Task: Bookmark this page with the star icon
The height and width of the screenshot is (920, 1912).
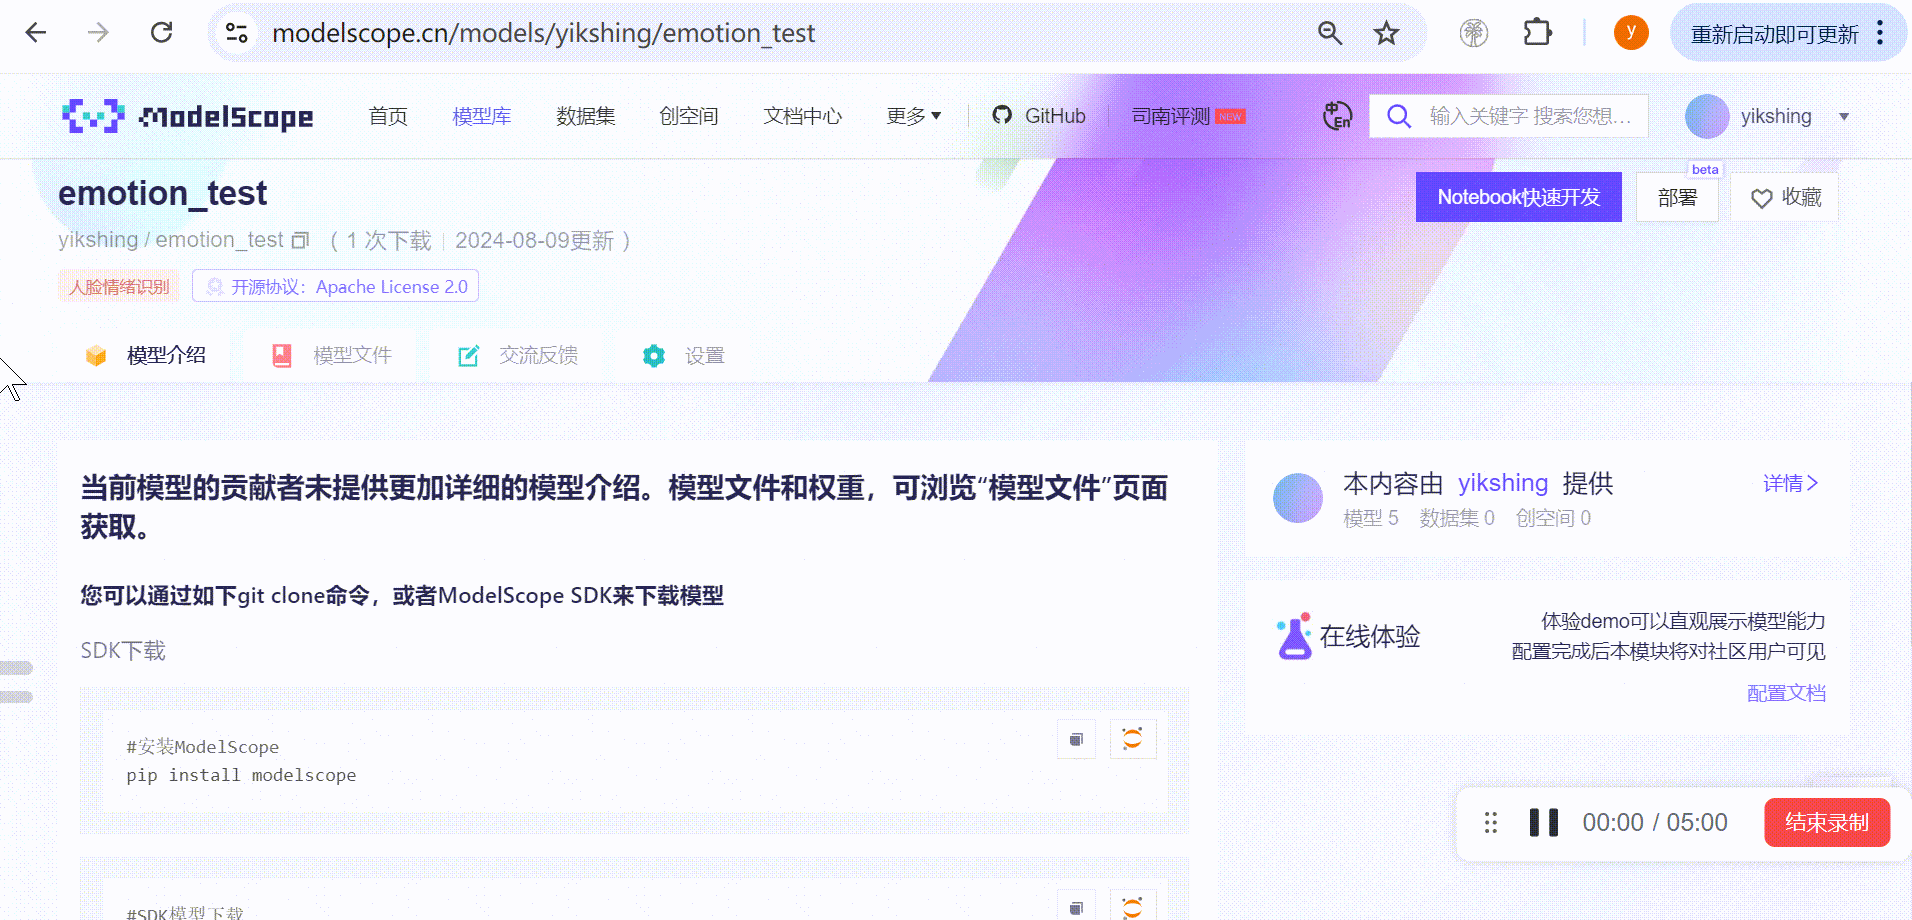Action: pyautogui.click(x=1386, y=33)
